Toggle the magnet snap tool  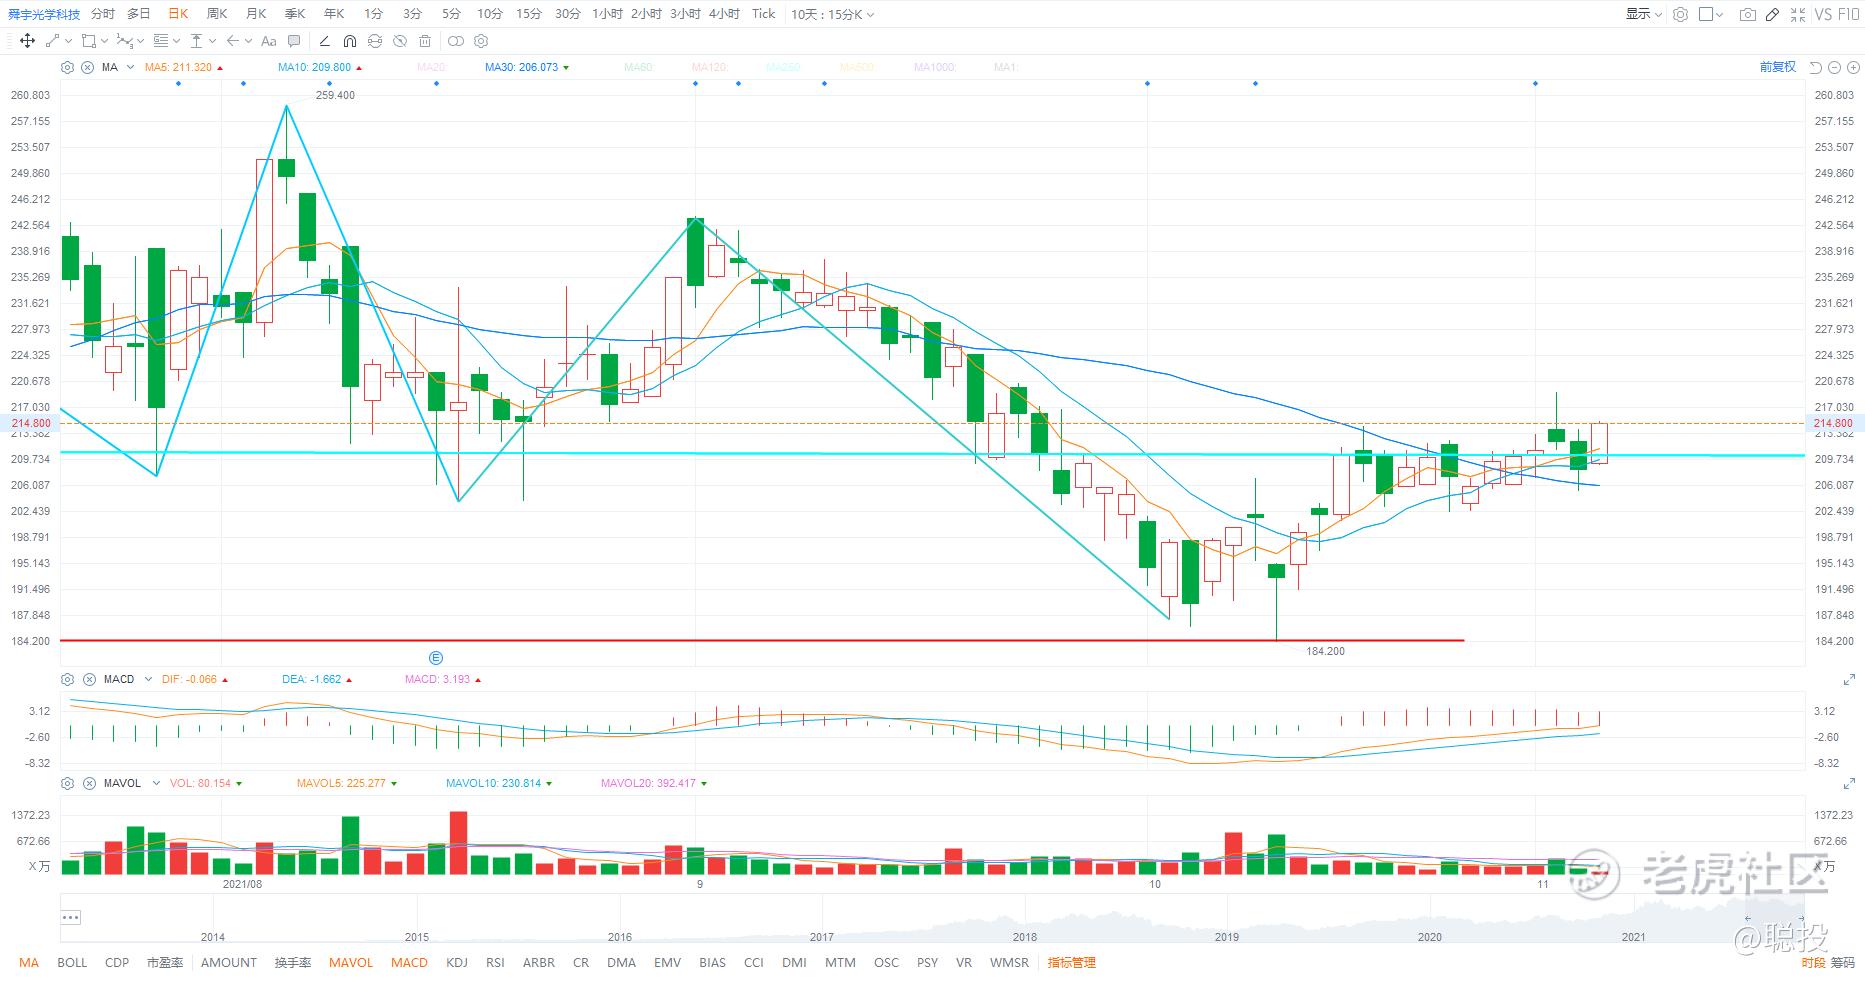point(349,41)
